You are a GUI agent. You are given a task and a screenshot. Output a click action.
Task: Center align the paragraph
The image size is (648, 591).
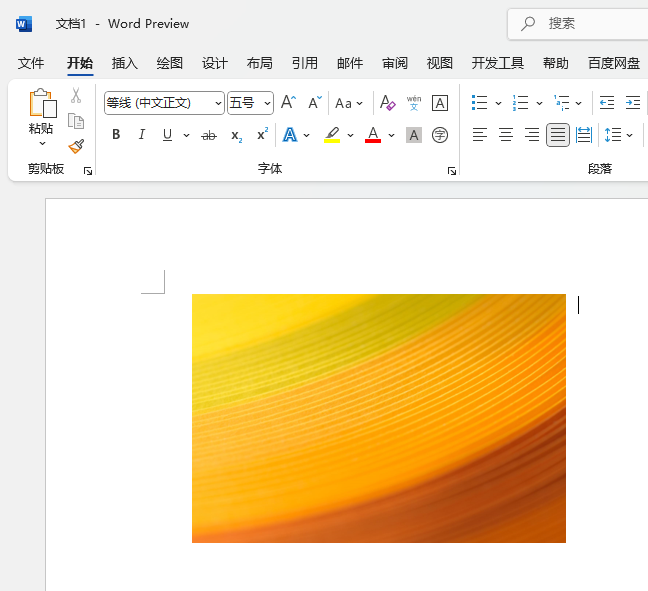click(x=506, y=135)
